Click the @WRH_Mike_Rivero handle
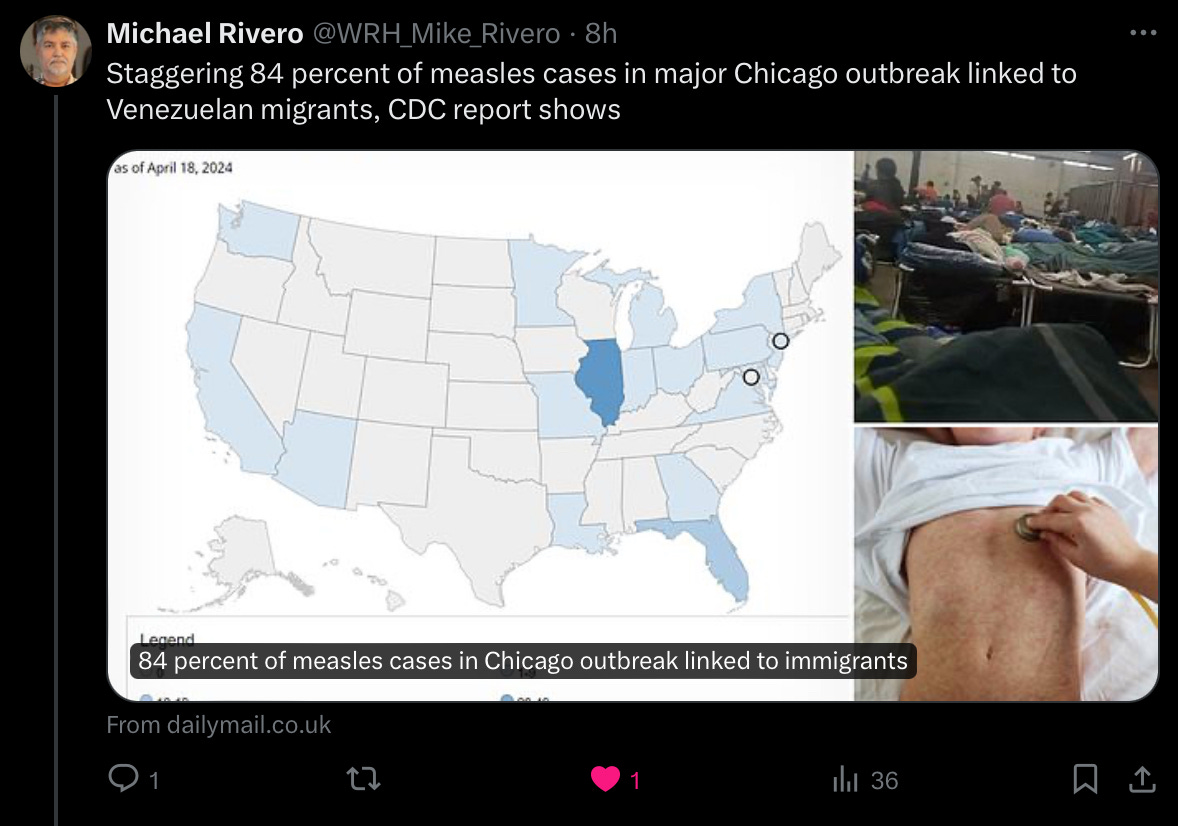 point(436,34)
